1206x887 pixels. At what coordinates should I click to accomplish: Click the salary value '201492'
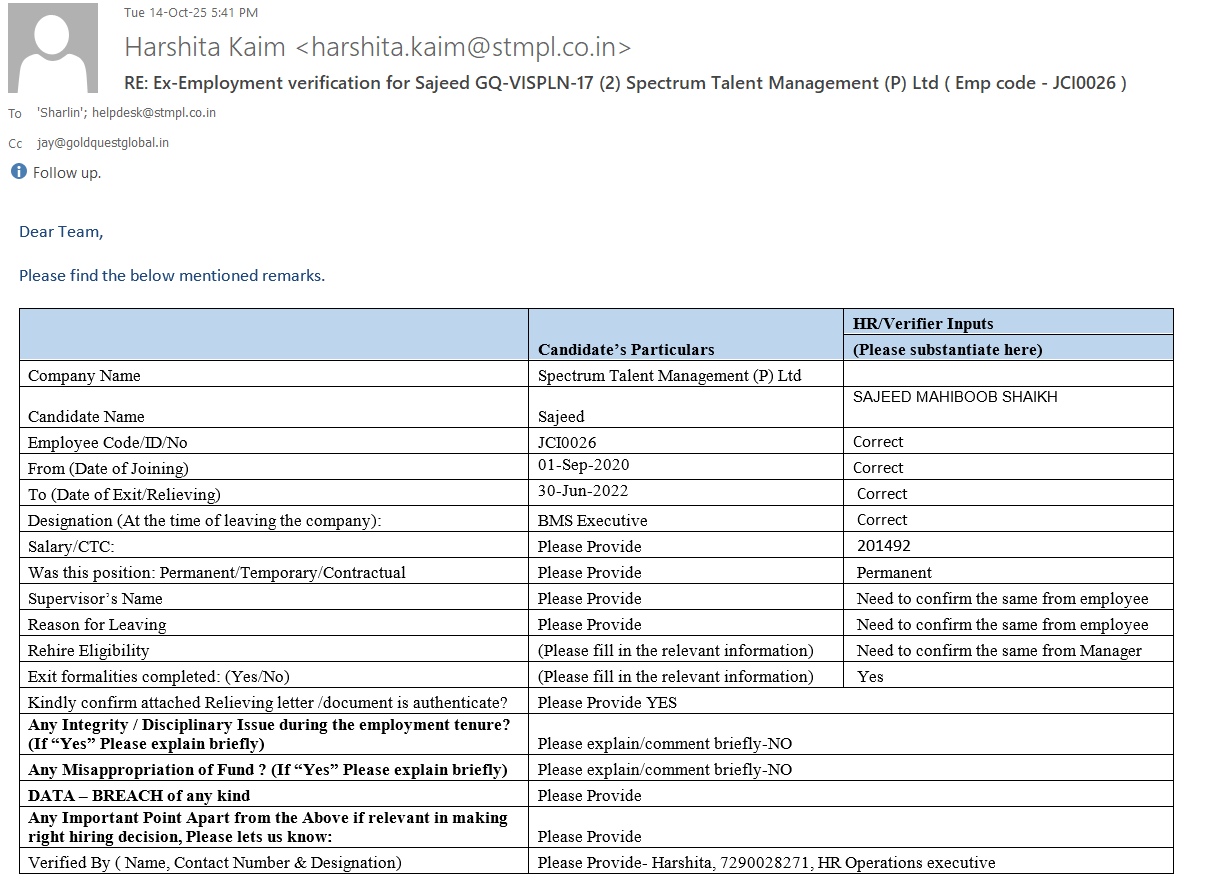(884, 546)
